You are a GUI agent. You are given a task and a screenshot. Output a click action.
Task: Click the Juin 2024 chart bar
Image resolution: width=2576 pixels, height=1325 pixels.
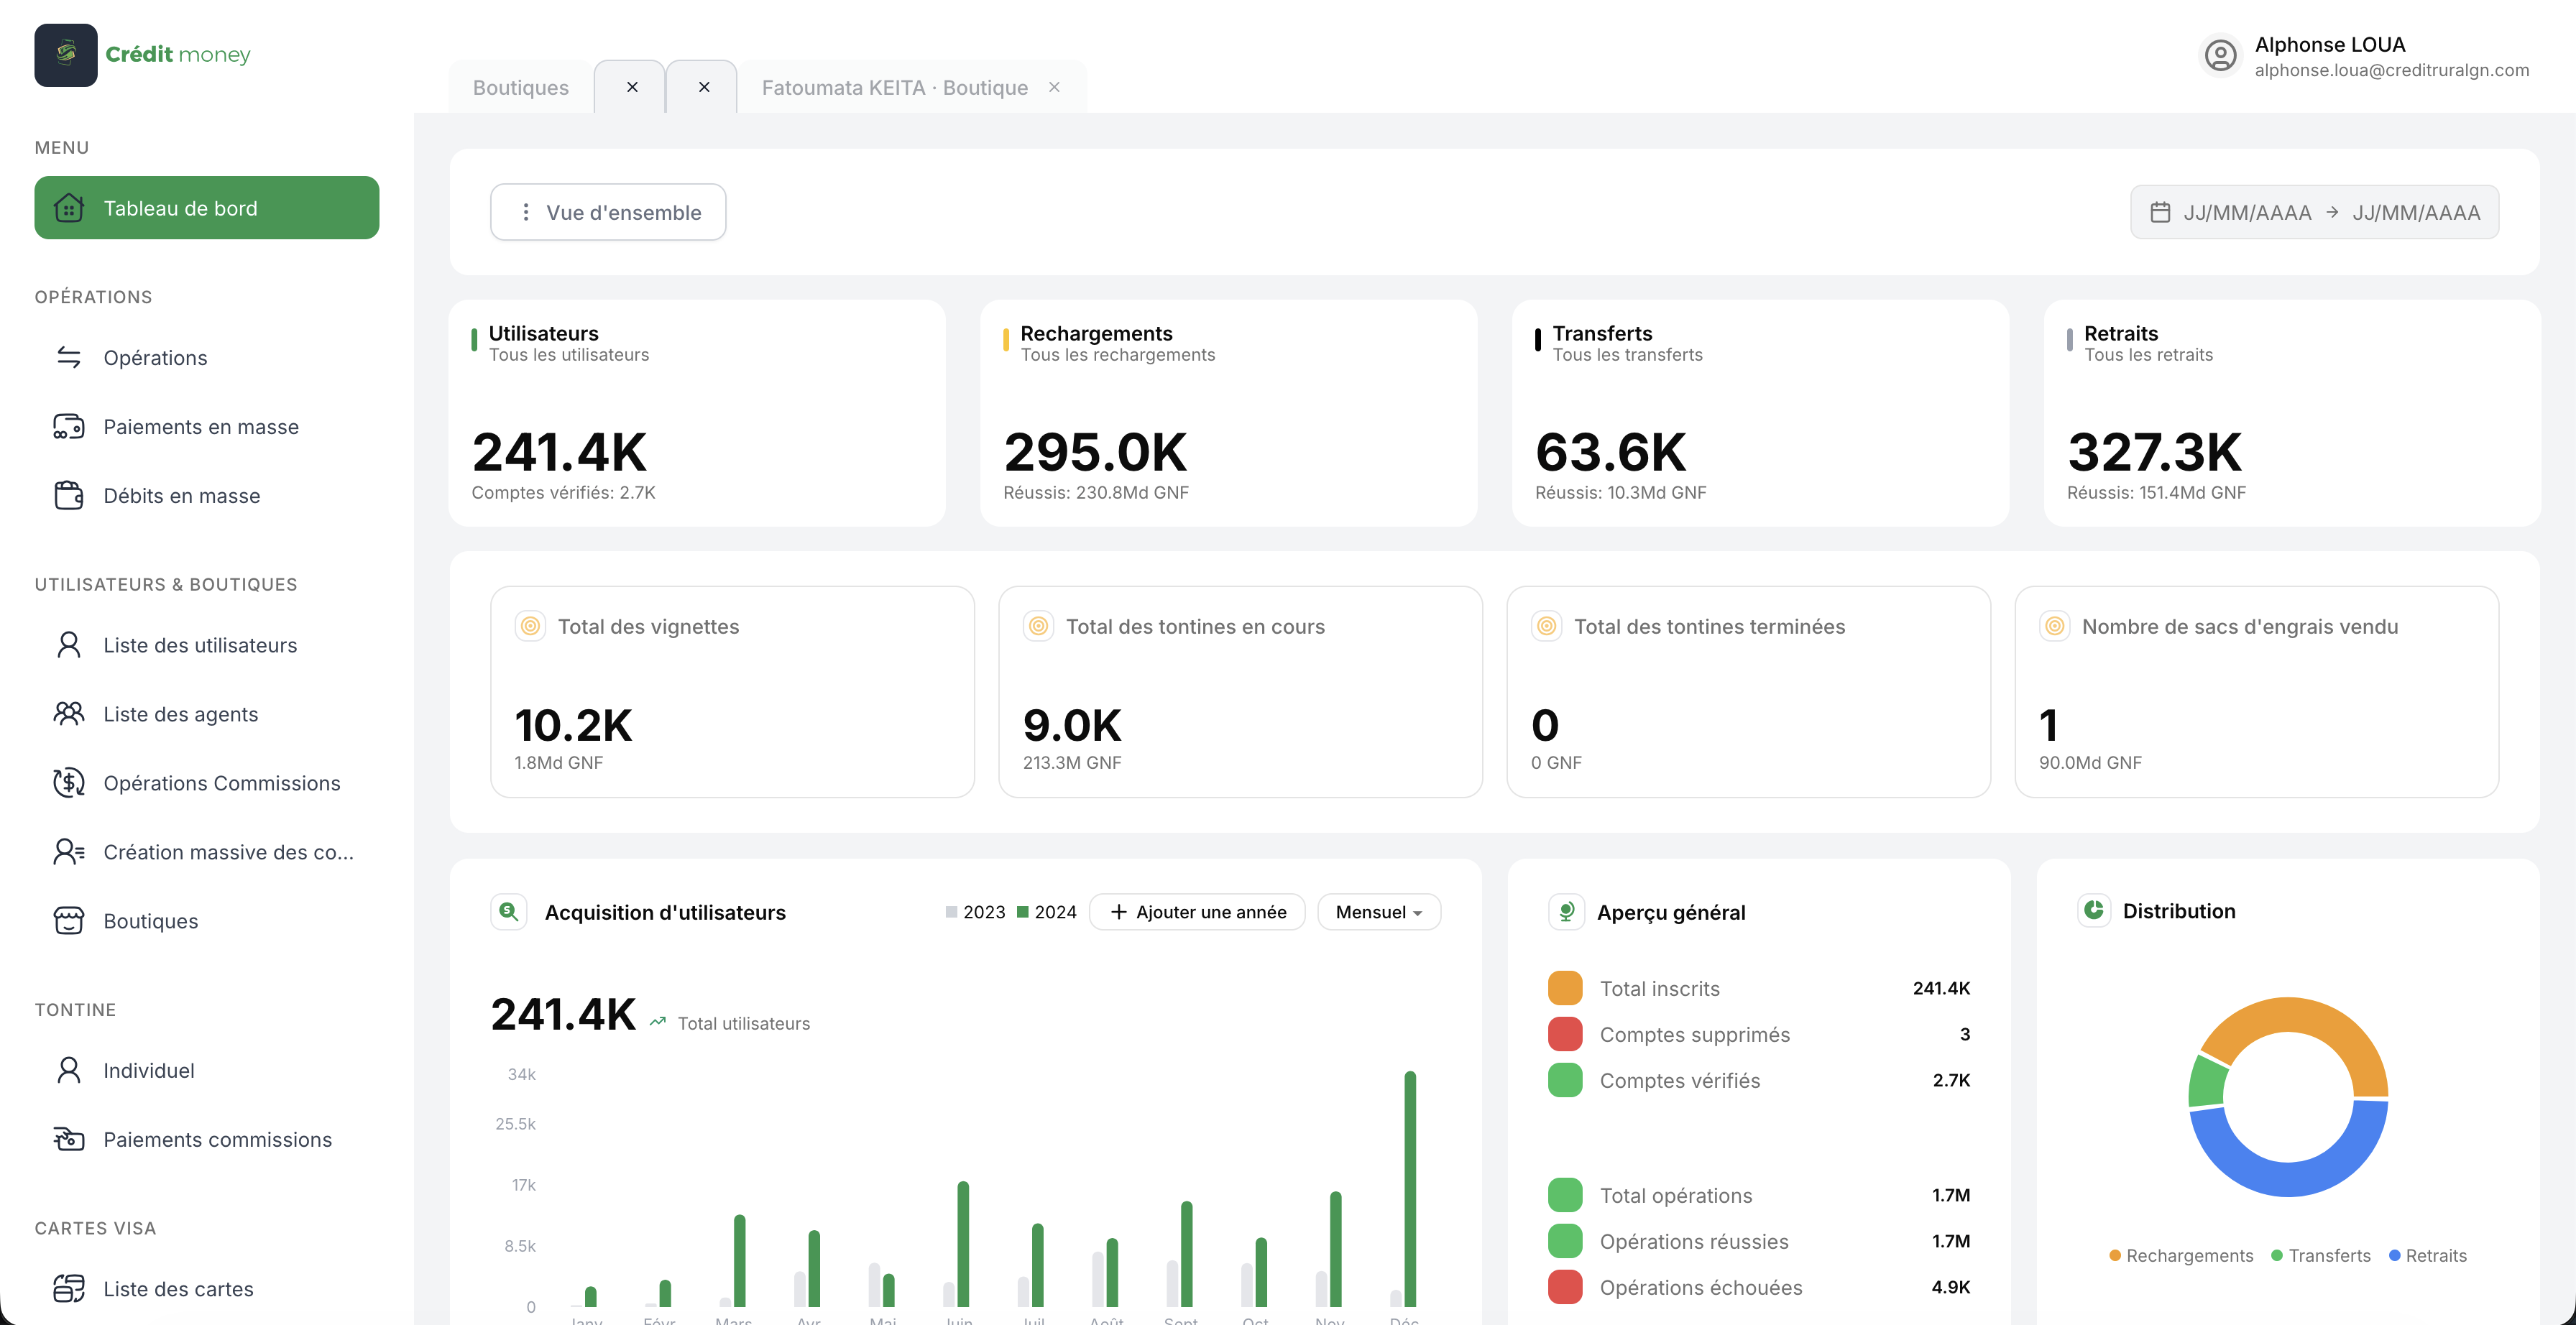(x=963, y=1244)
